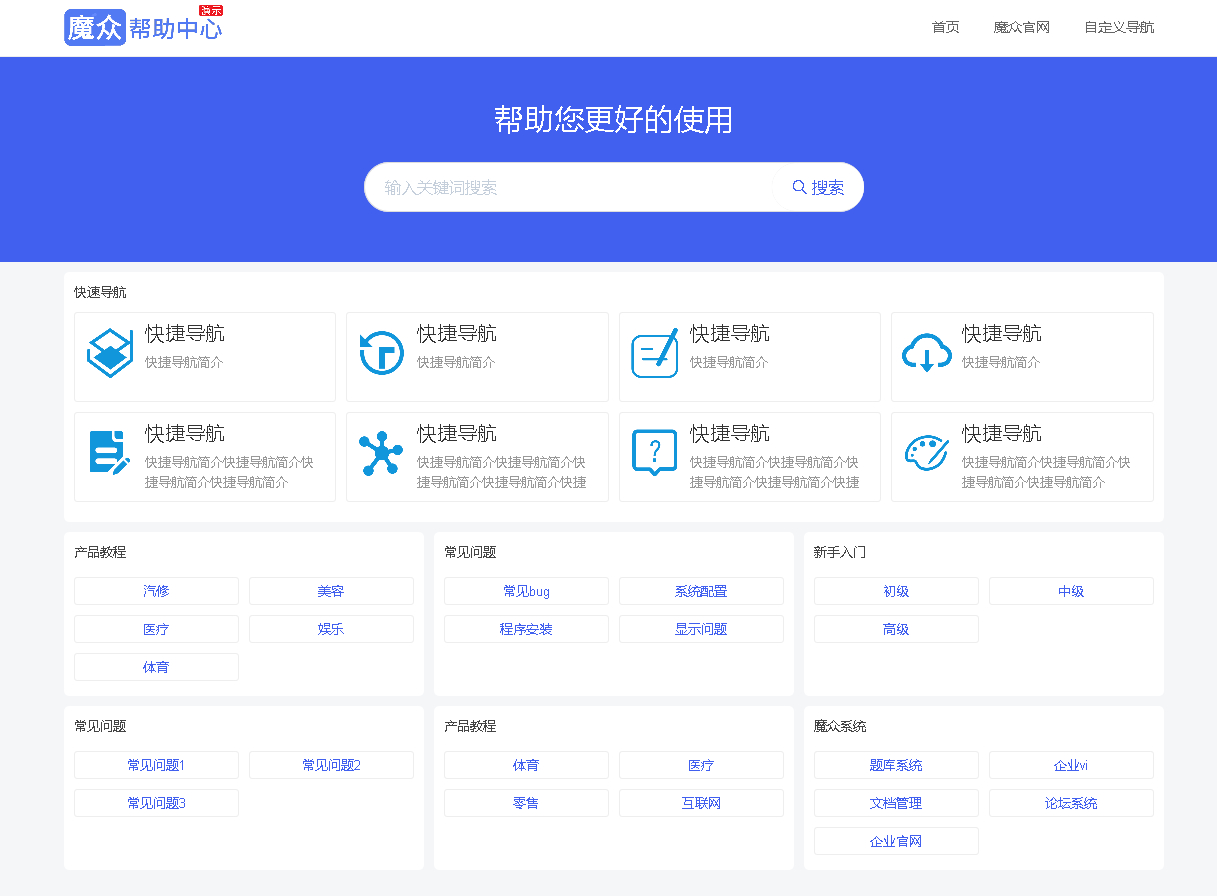1217x896 pixels.
Task: Click the 魔众系统 section heading
Action: (x=840, y=726)
